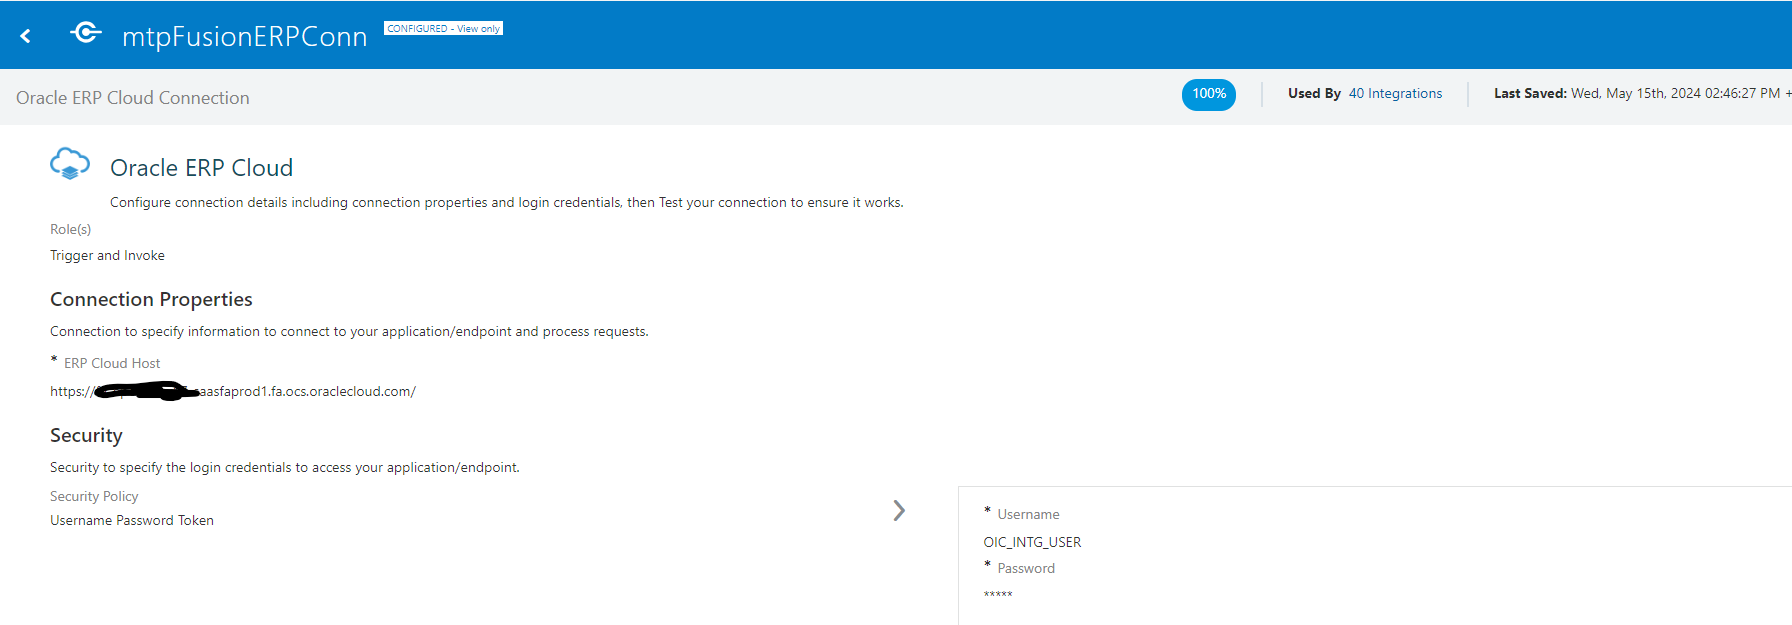Click the Oracle ERP Cloud heading
The width and height of the screenshot is (1792, 625).
coord(201,168)
